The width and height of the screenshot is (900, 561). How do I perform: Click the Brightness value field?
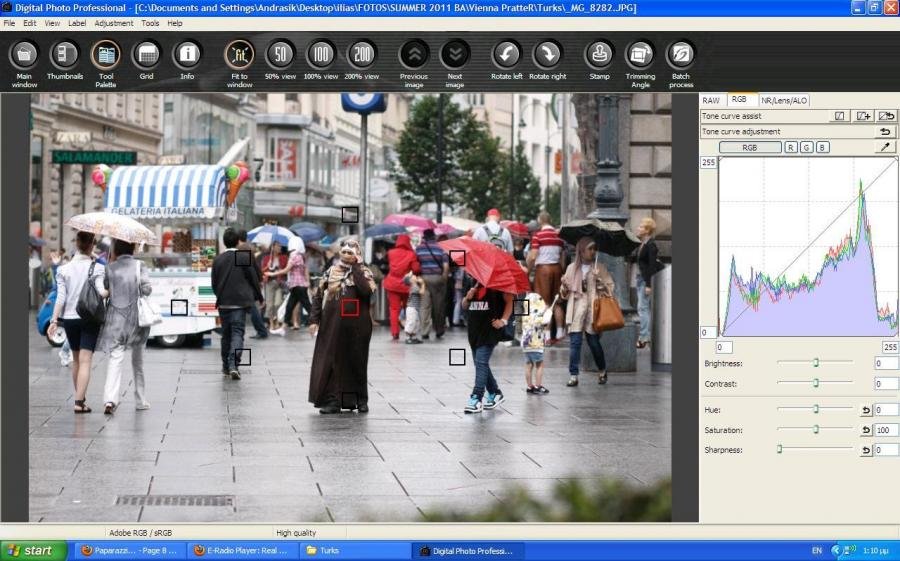(885, 364)
